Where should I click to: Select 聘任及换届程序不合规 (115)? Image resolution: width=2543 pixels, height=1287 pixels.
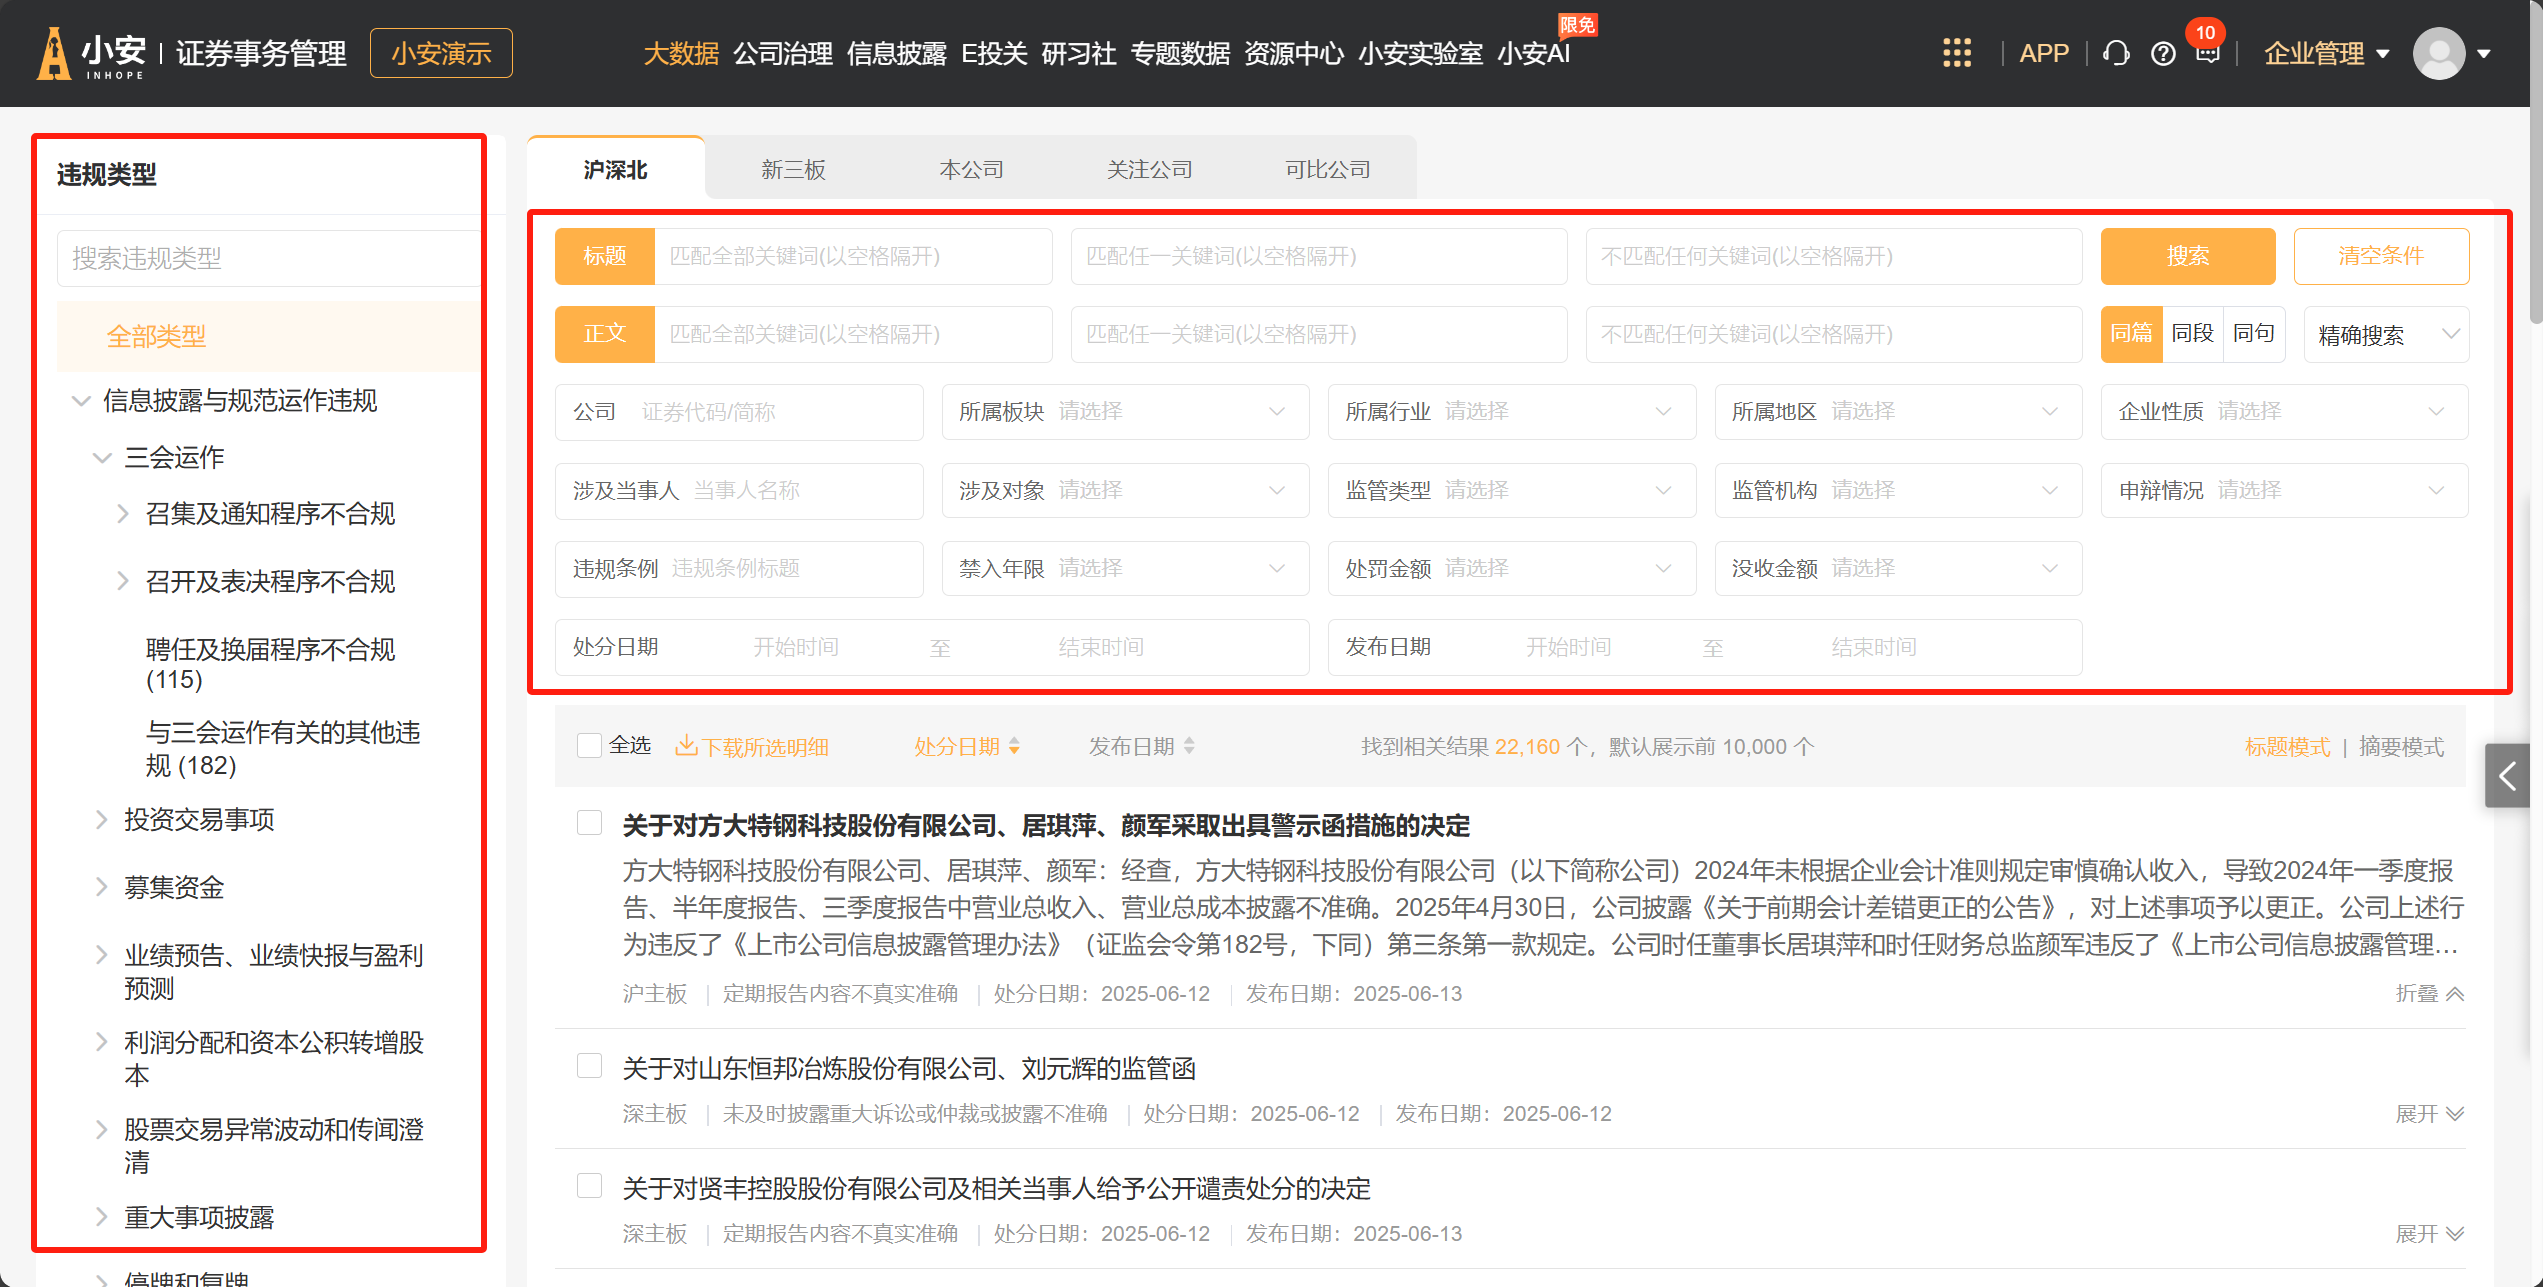coord(270,664)
